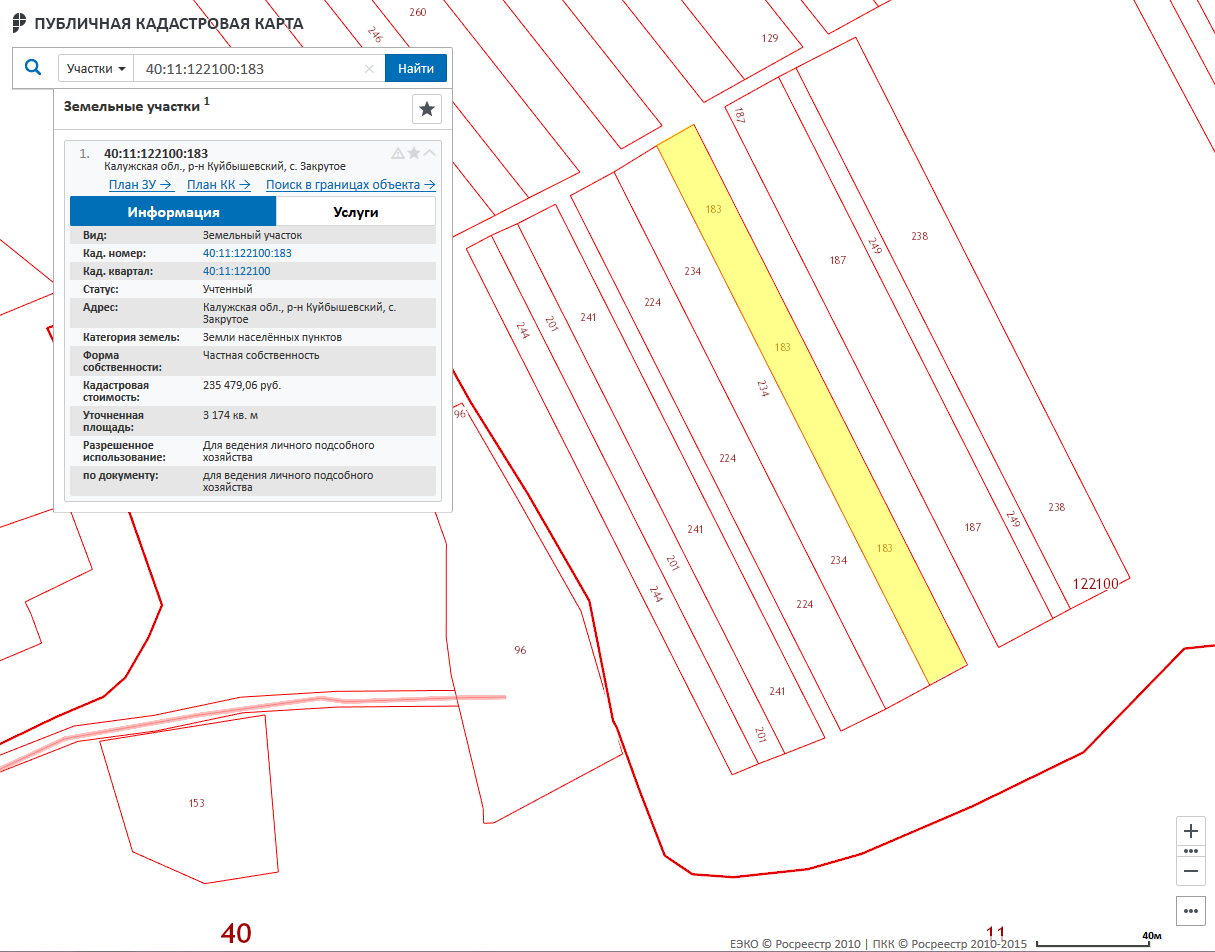Open cadastral quarter link 40:11:122100
The width and height of the screenshot is (1215, 952).
(236, 271)
